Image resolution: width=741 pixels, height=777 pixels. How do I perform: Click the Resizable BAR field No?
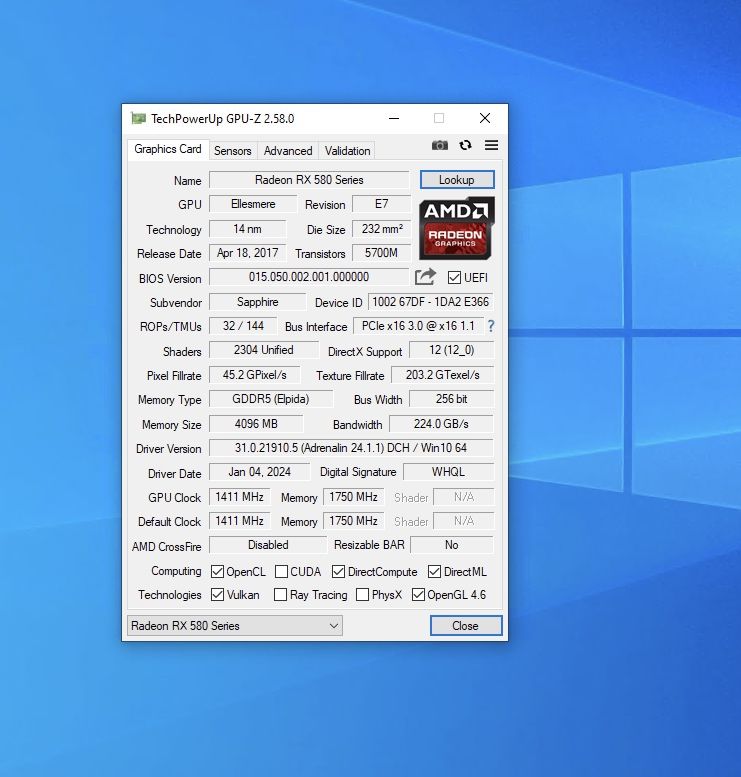pos(452,545)
